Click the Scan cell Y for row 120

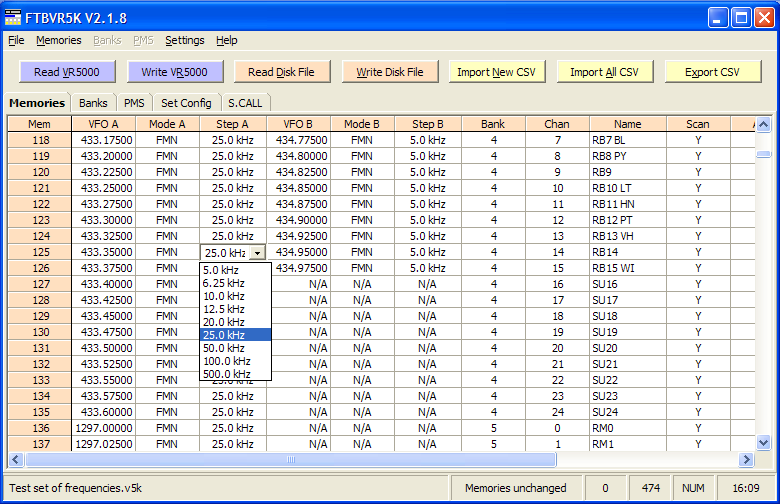[698, 172]
